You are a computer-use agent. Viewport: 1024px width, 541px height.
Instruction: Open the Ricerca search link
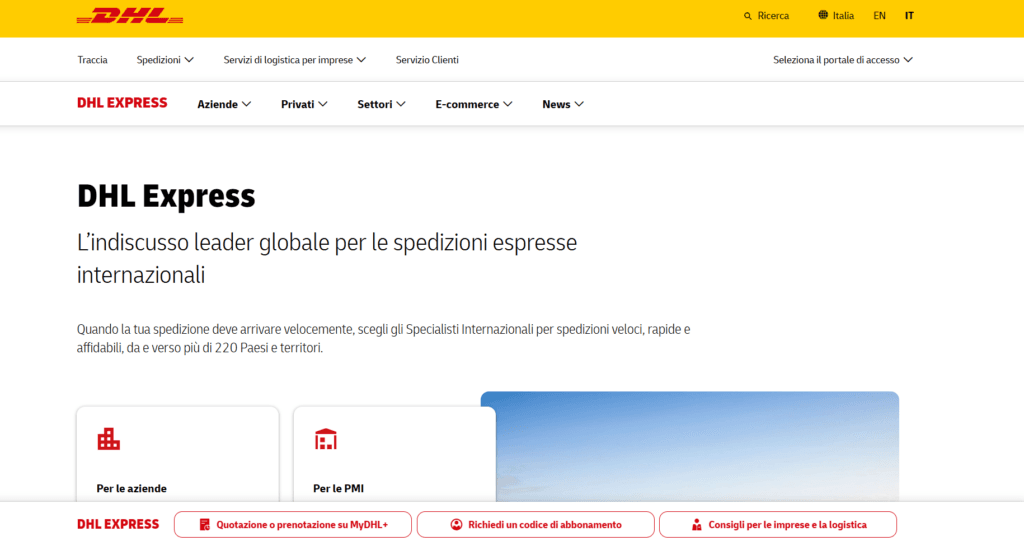[x=766, y=16]
